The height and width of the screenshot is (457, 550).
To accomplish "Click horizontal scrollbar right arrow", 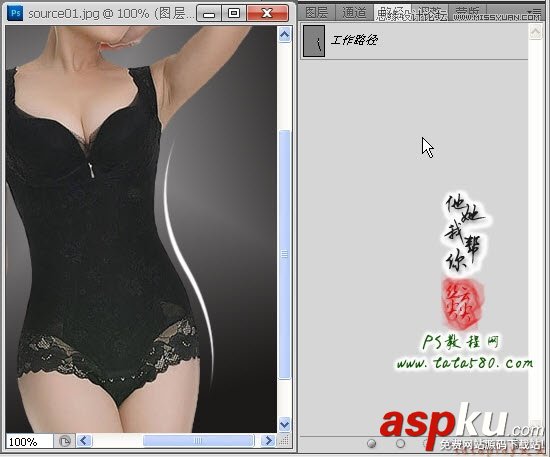I will [x=268, y=440].
